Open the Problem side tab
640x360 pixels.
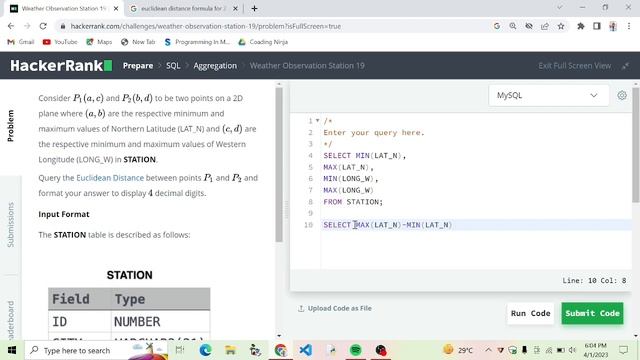(x=11, y=126)
